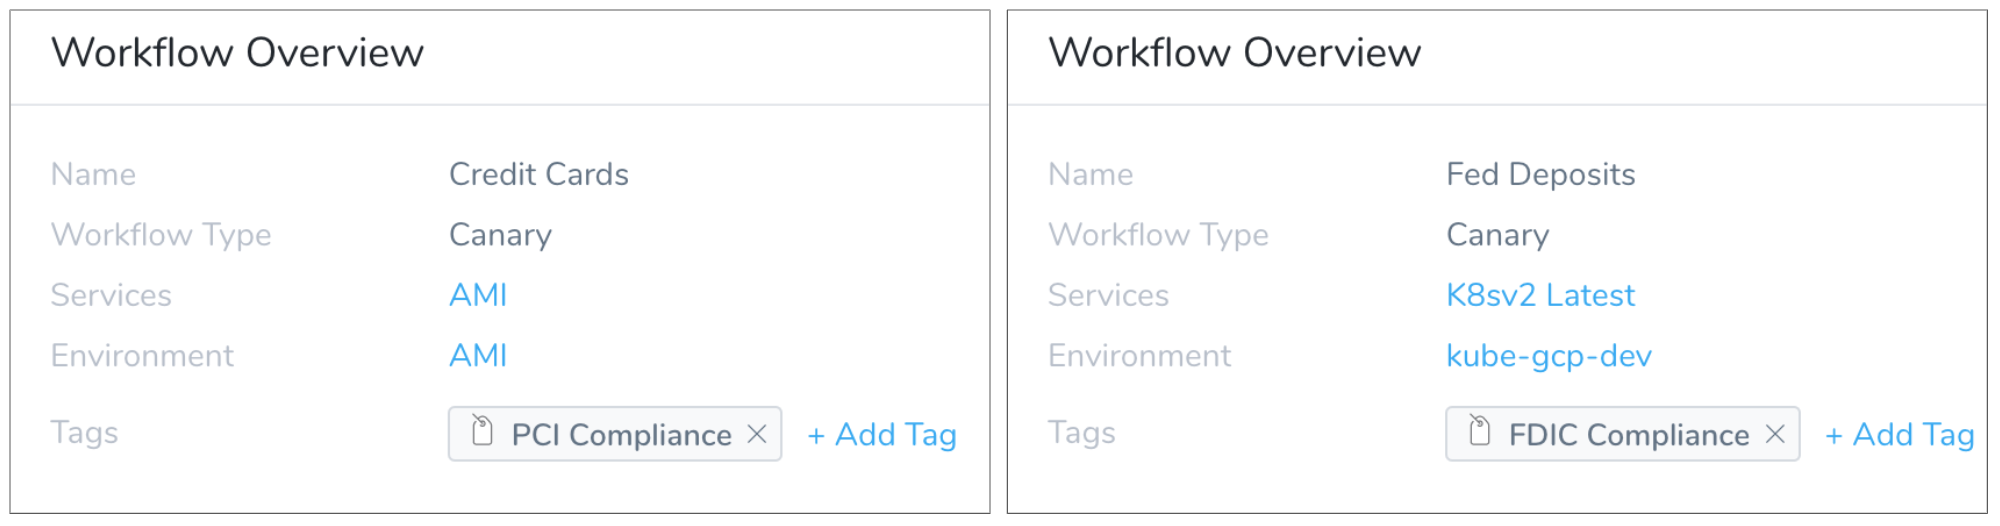The image size is (2000, 526).
Task: Click the Fed Deposits workflow name
Action: click(1540, 175)
